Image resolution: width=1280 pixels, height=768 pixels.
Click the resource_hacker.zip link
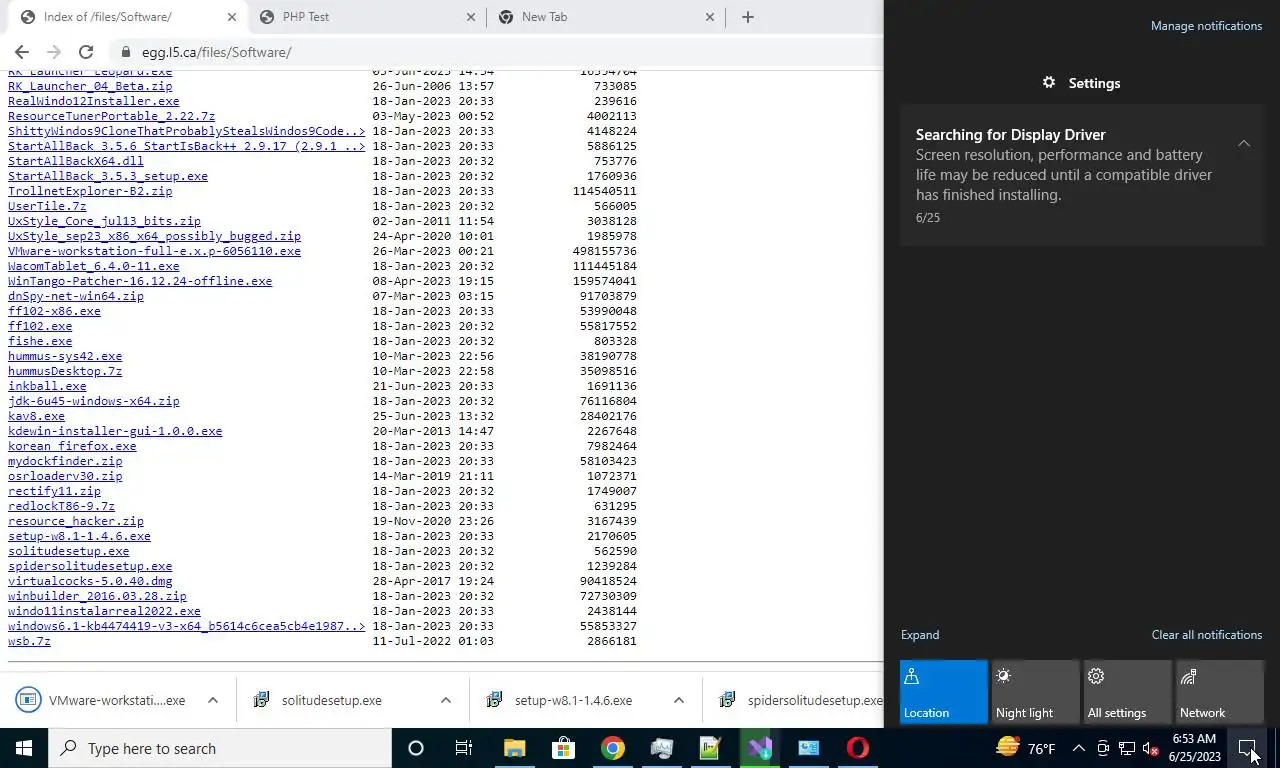click(76, 521)
